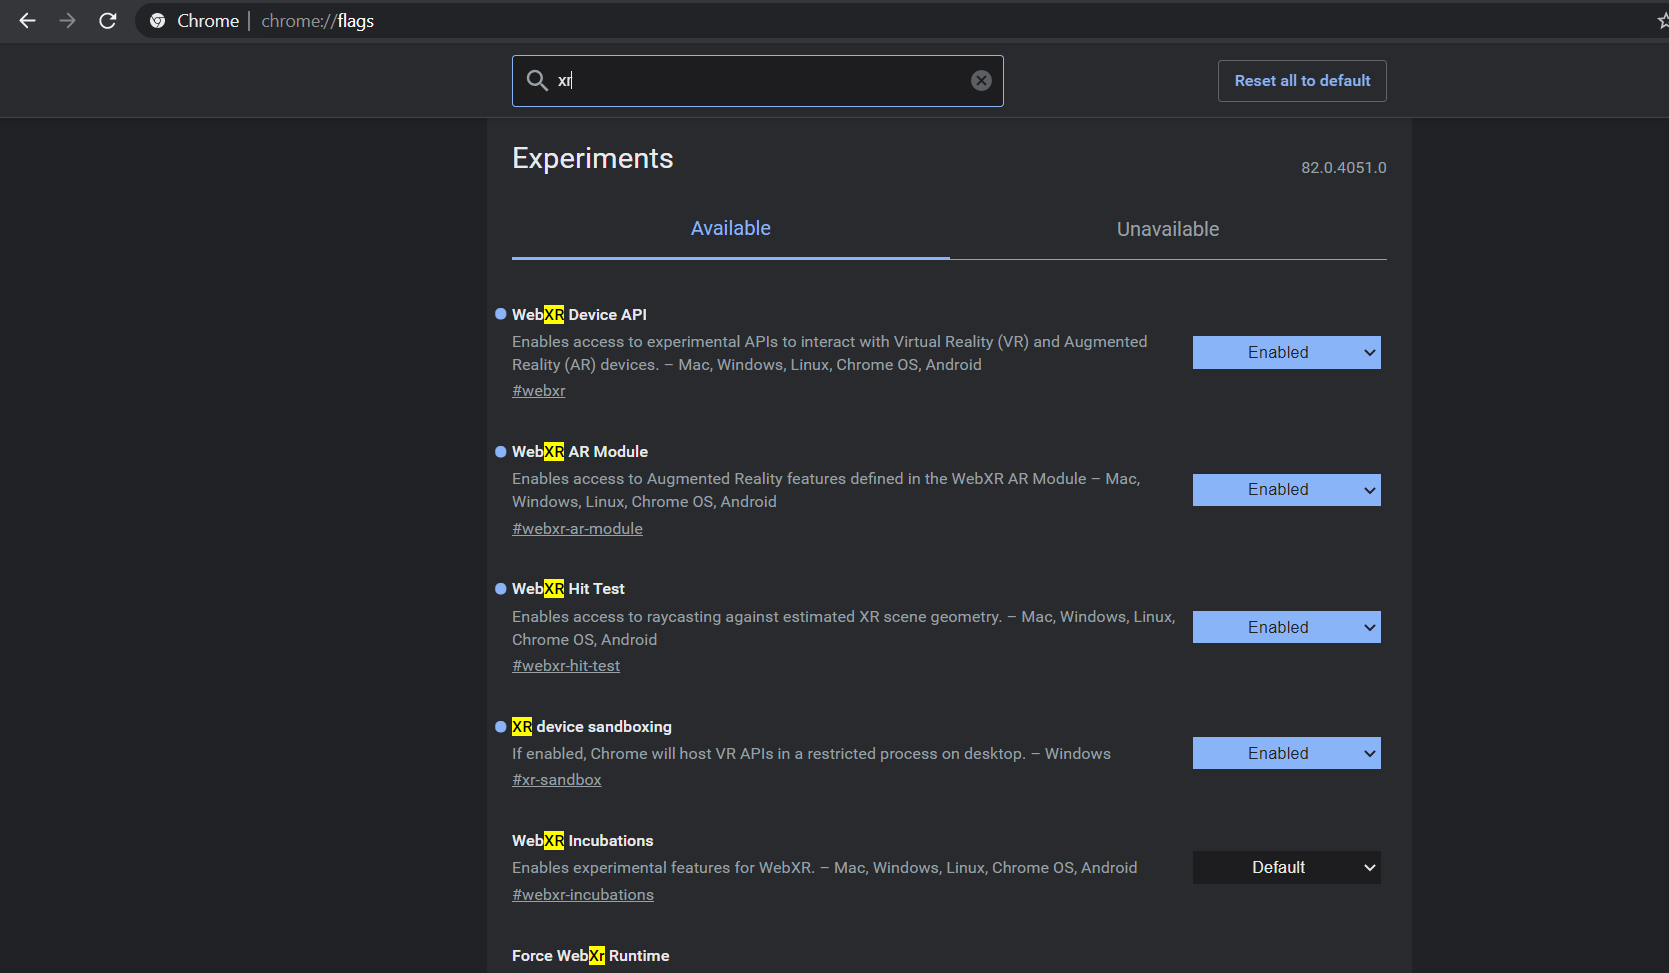This screenshot has width=1669, height=973.
Task: Click the blue dot beside XR device sandboxing
Action: click(x=501, y=727)
